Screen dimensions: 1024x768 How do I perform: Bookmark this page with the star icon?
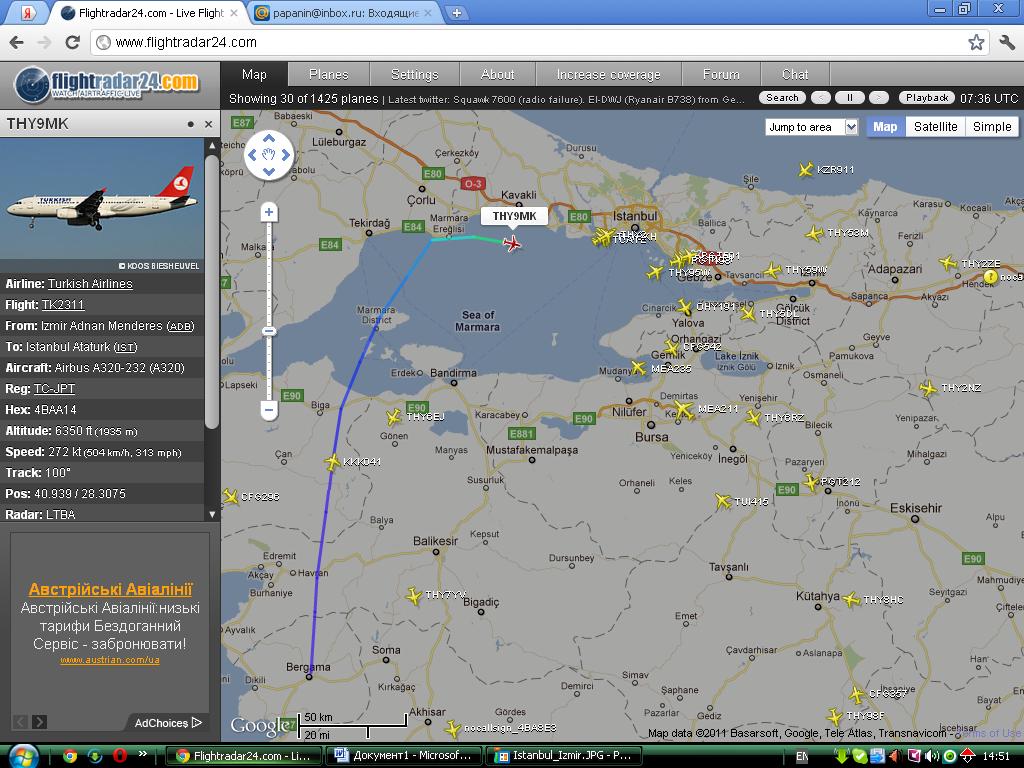(x=976, y=42)
